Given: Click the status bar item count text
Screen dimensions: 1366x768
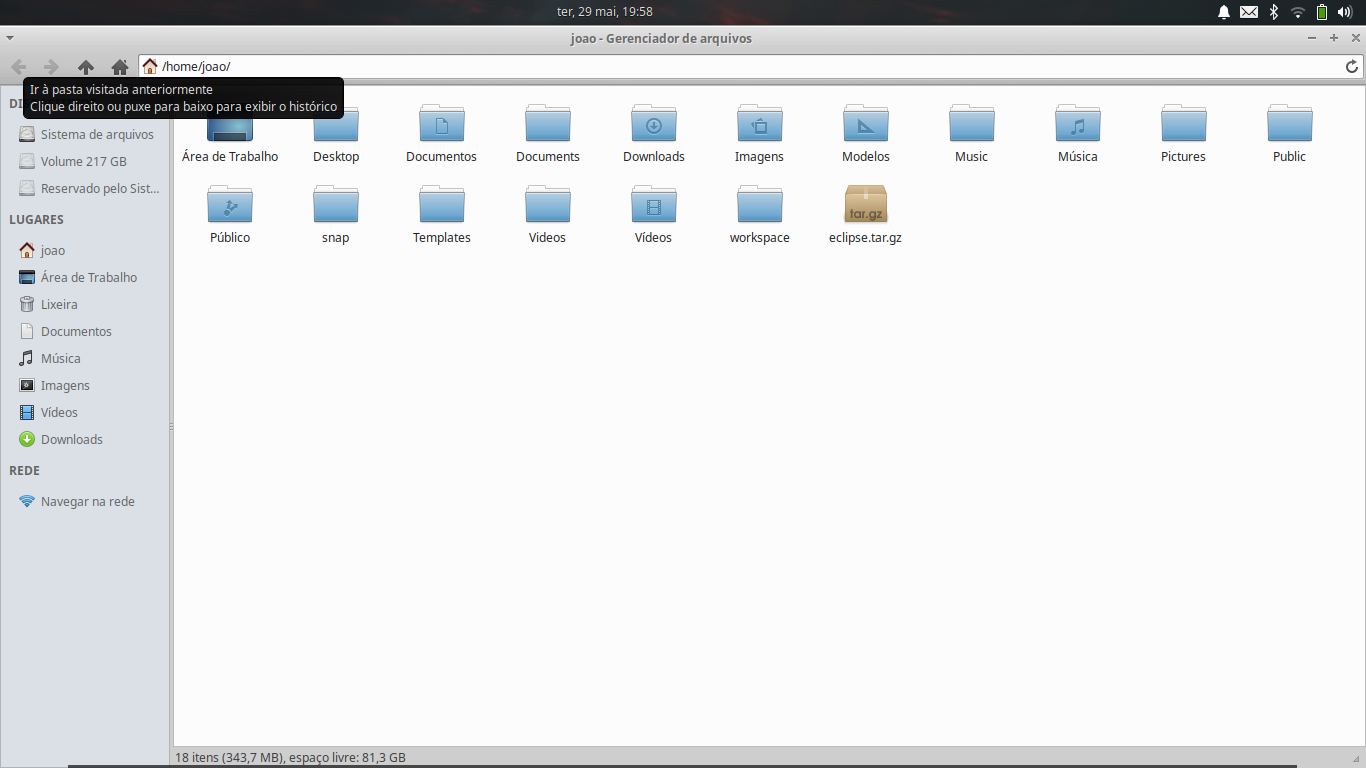Looking at the screenshot, I should tap(291, 758).
